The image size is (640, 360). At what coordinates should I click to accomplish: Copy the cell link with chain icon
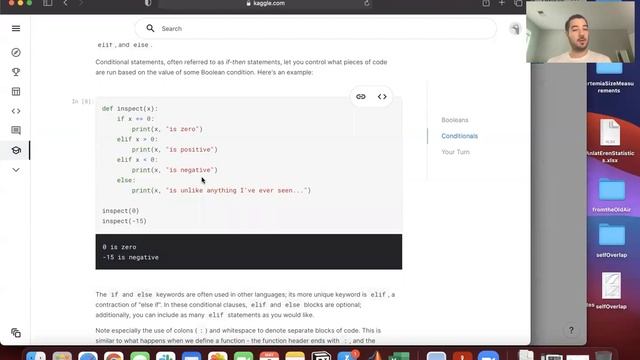tap(360, 97)
